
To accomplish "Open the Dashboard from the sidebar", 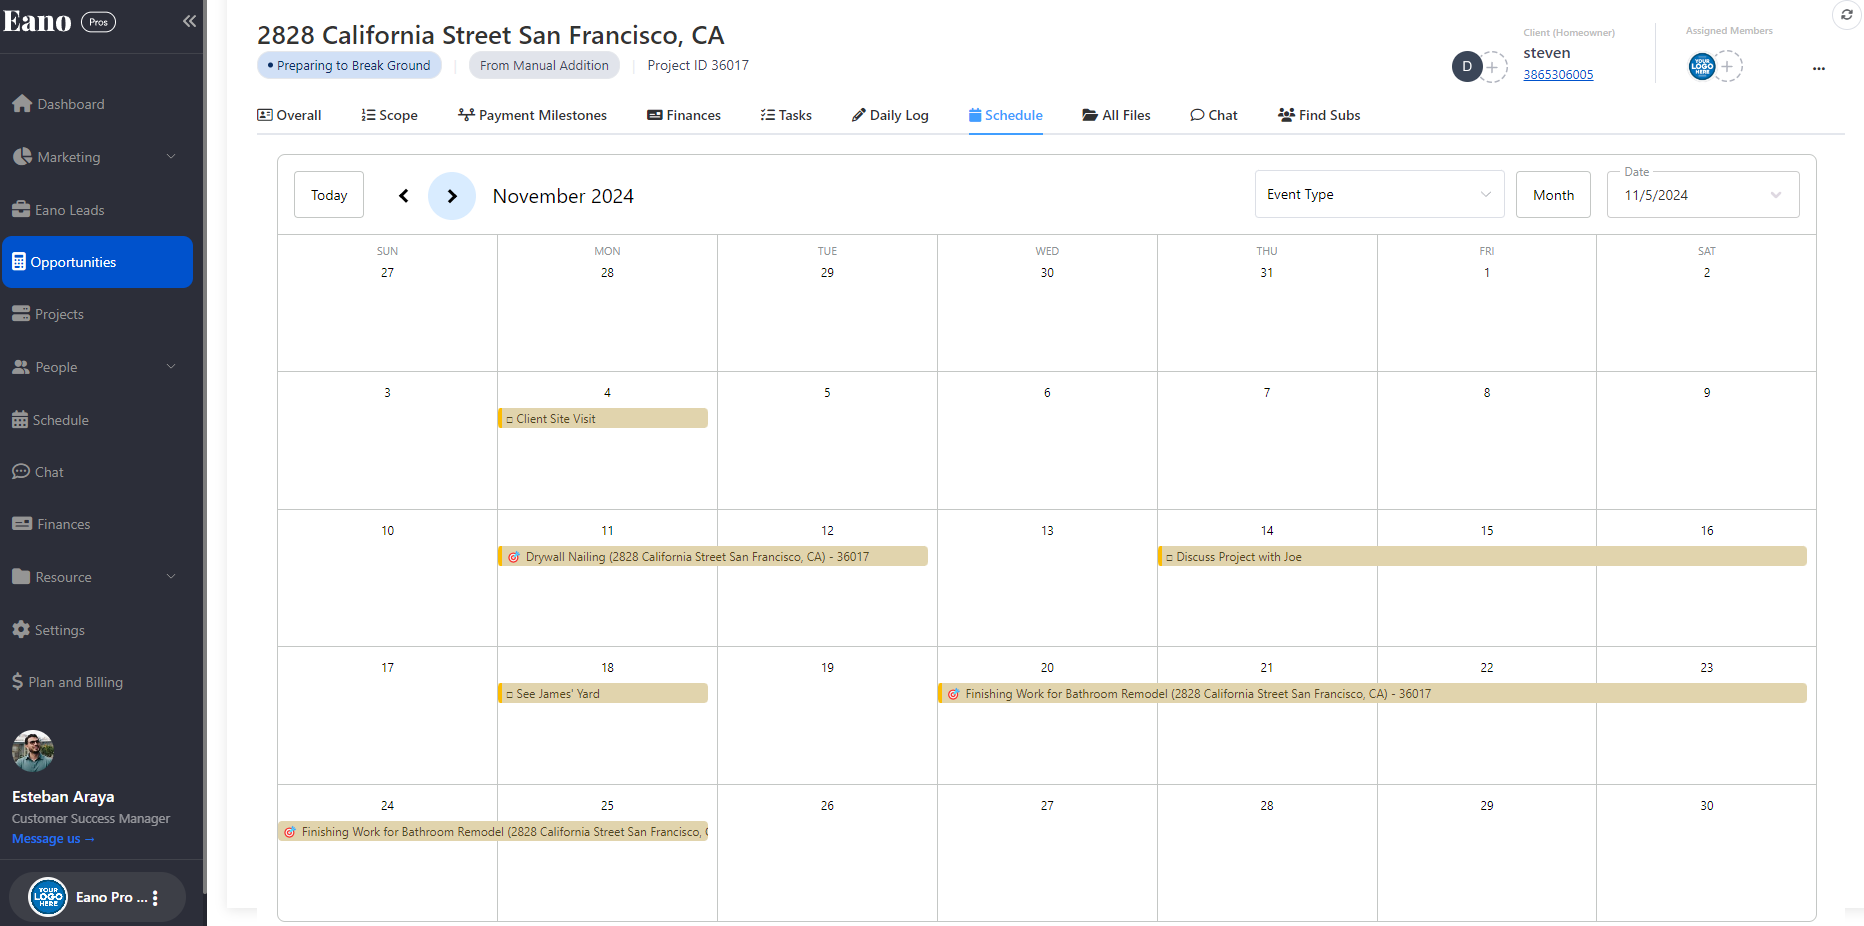I will tap(70, 104).
